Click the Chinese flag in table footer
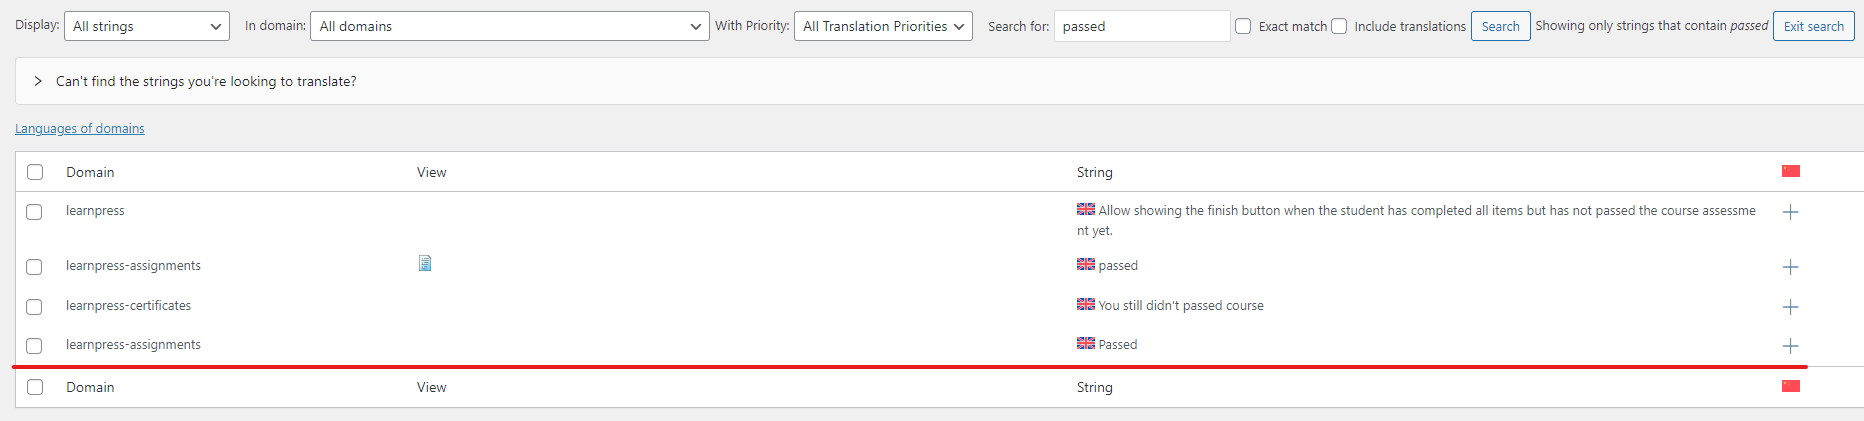The width and height of the screenshot is (1864, 421). (1791, 386)
